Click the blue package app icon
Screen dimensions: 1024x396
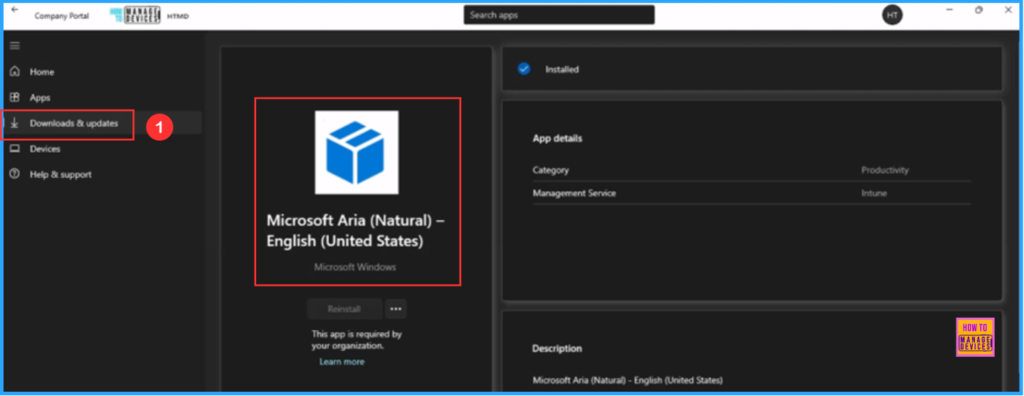click(x=357, y=152)
